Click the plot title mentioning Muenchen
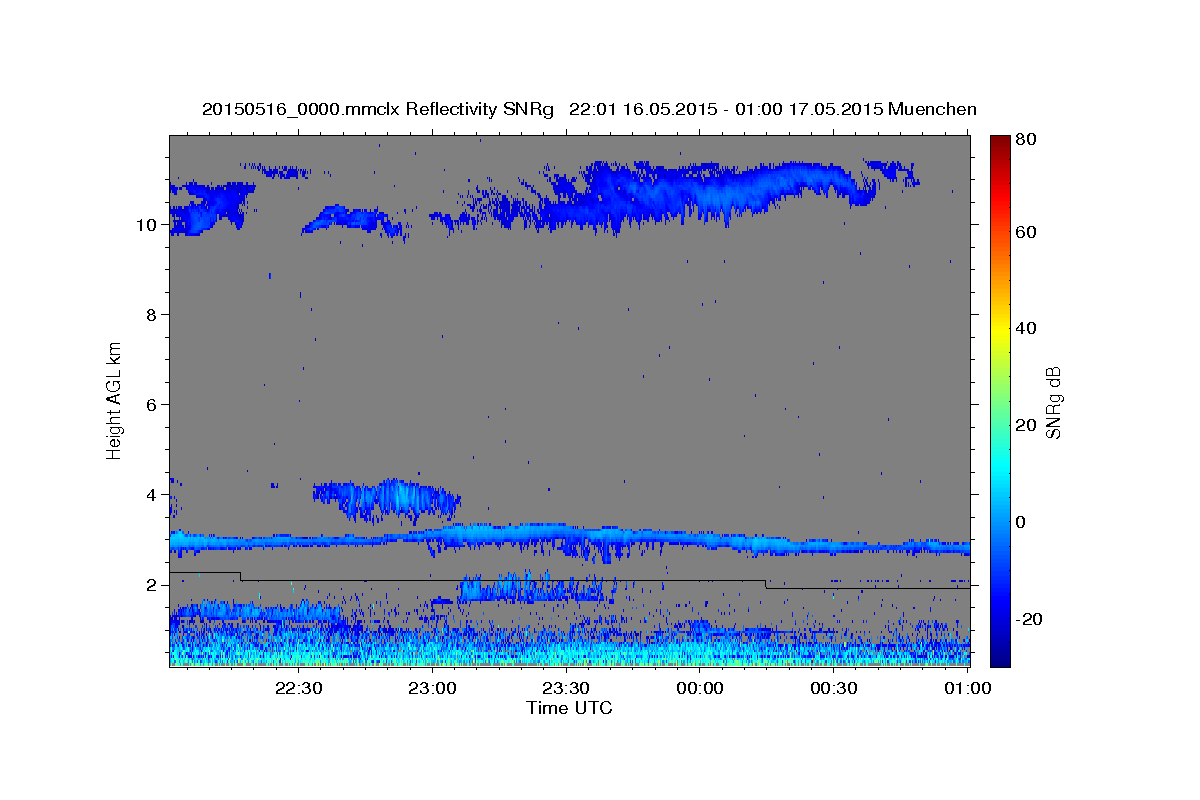The height and width of the screenshot is (800, 1200). (x=589, y=109)
